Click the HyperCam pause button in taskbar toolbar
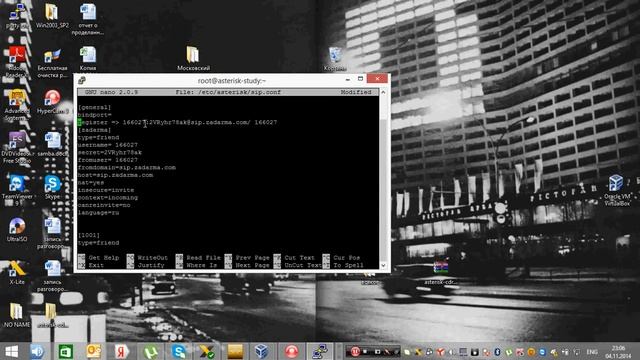The image size is (640, 360). click(355, 351)
